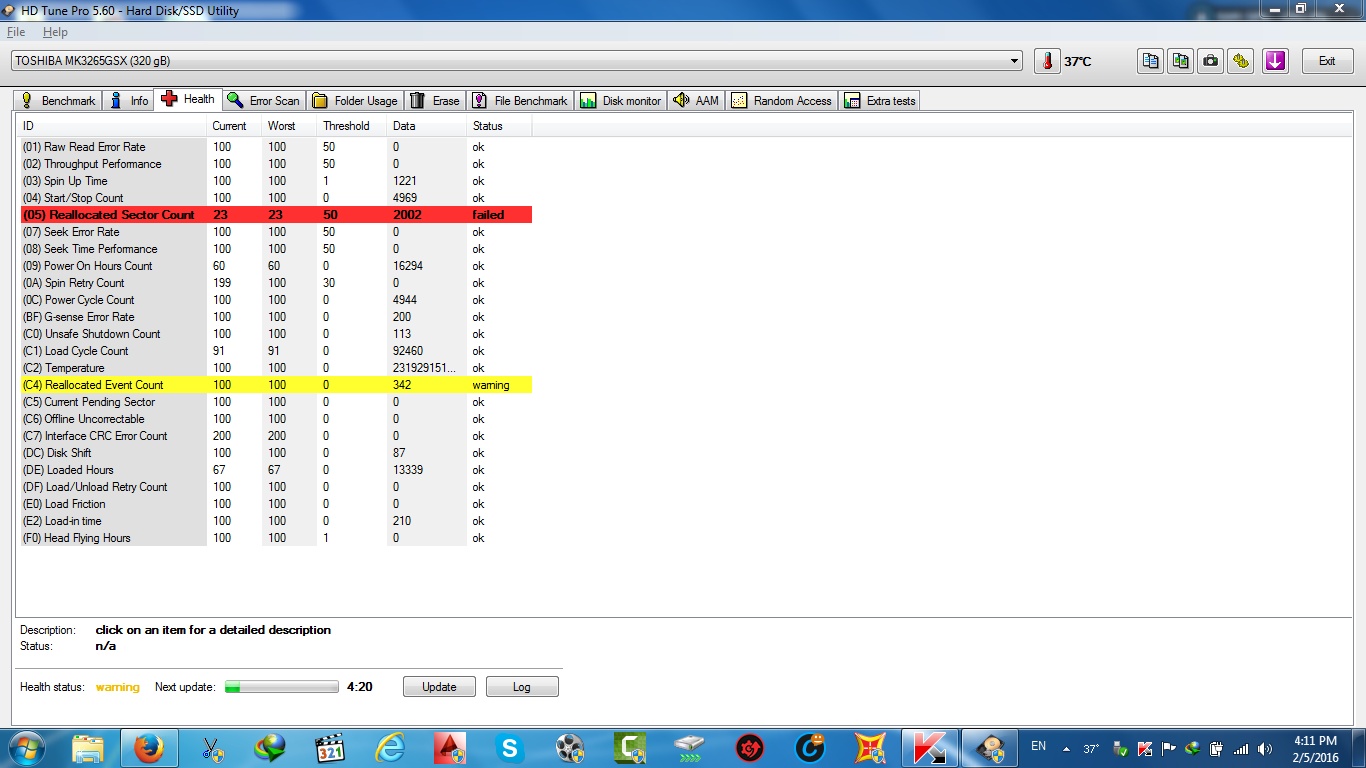Open film reel app on taskbar
Screen dimensions: 1366x768
[x=570, y=748]
